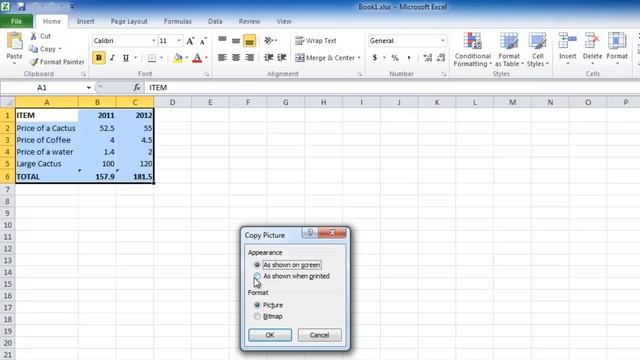Open Format as Table gallery
Viewport: 640px width, 360px height.
[509, 49]
